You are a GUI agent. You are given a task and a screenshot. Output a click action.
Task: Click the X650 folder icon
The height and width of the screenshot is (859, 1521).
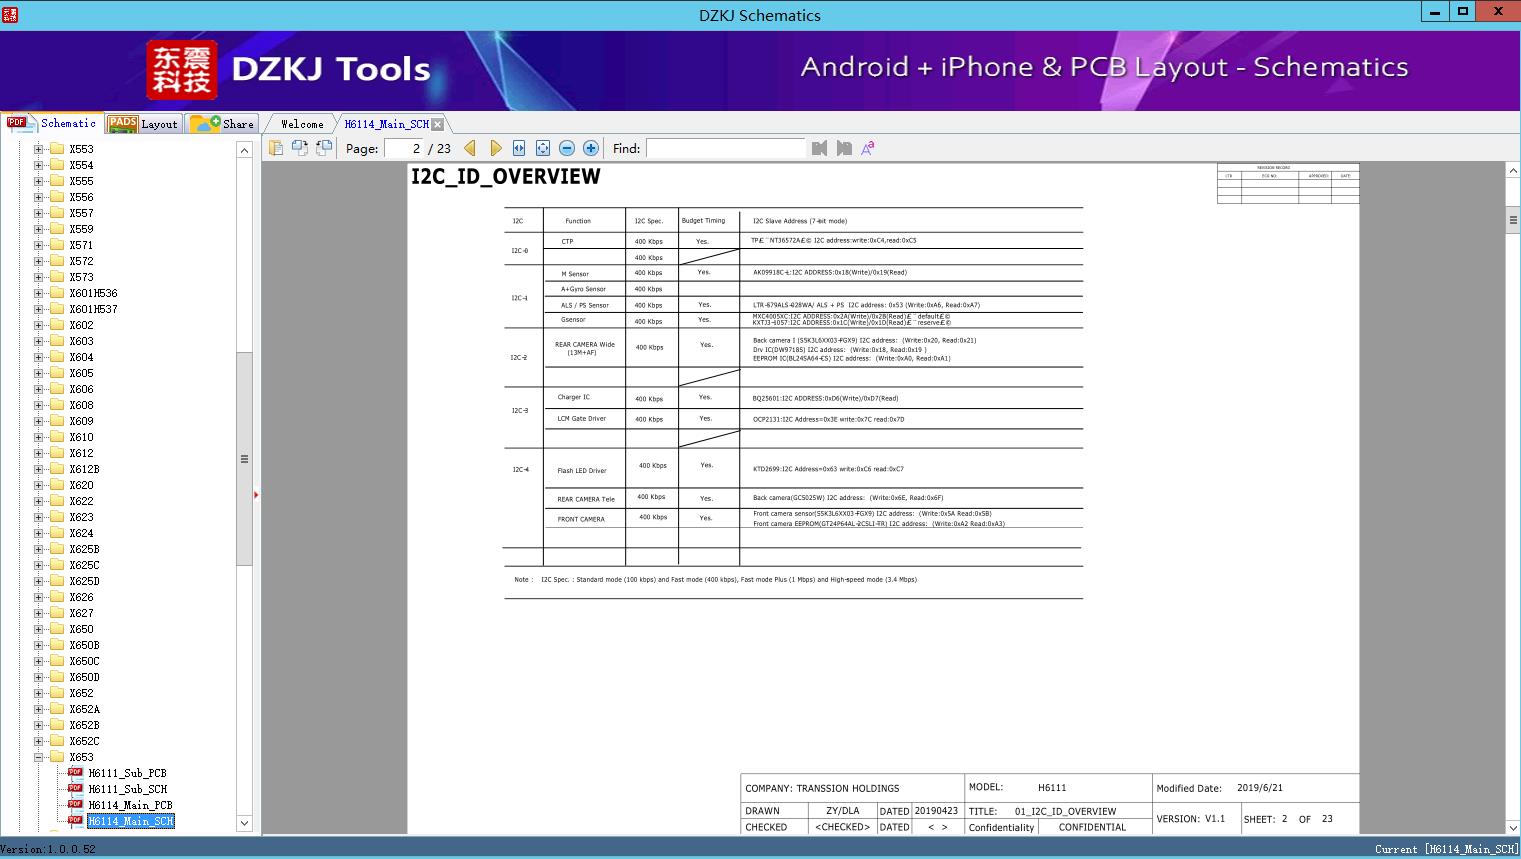tap(57, 629)
